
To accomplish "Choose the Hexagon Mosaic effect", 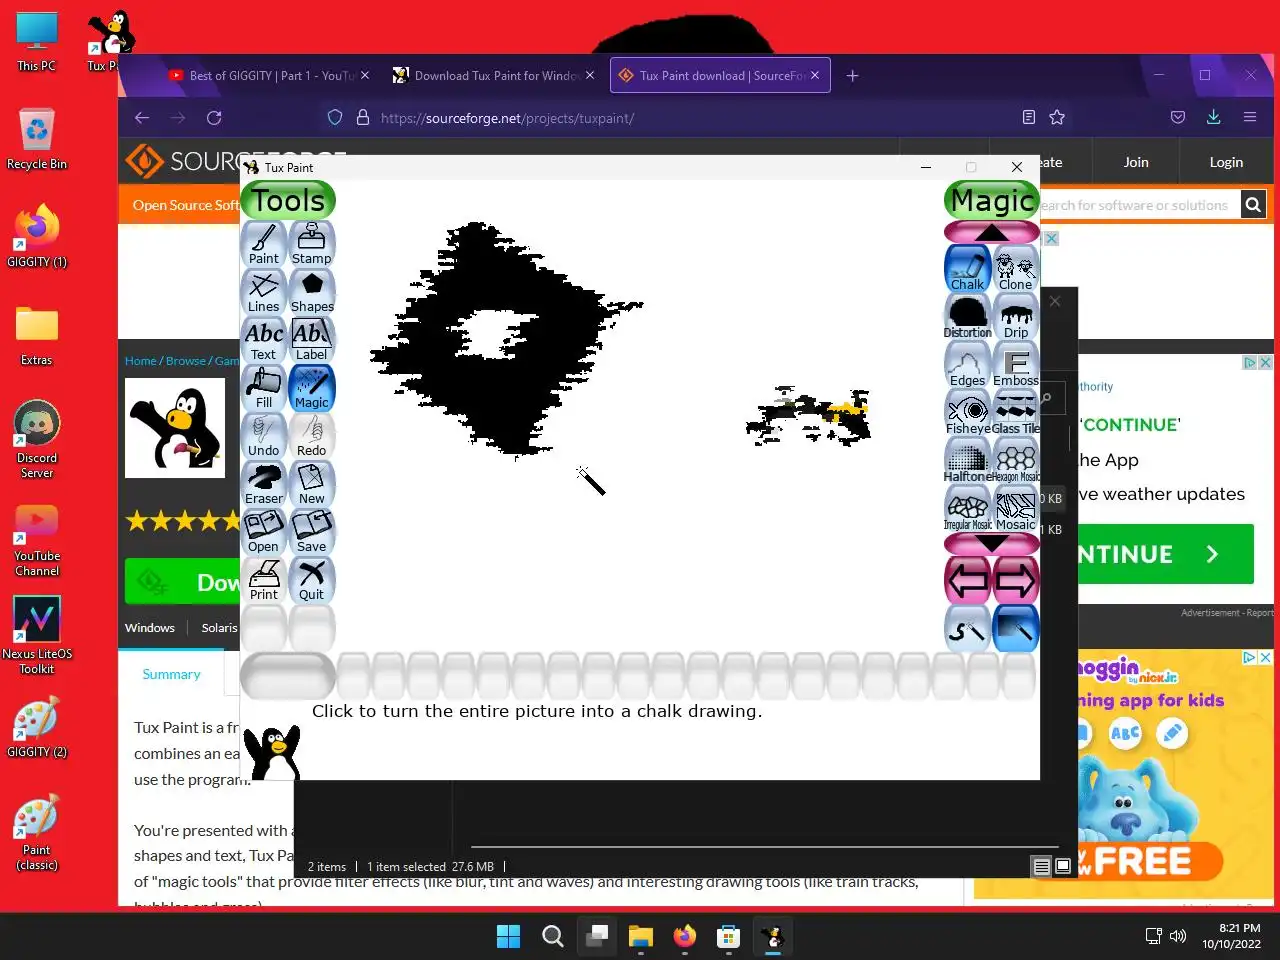I will click(1016, 461).
